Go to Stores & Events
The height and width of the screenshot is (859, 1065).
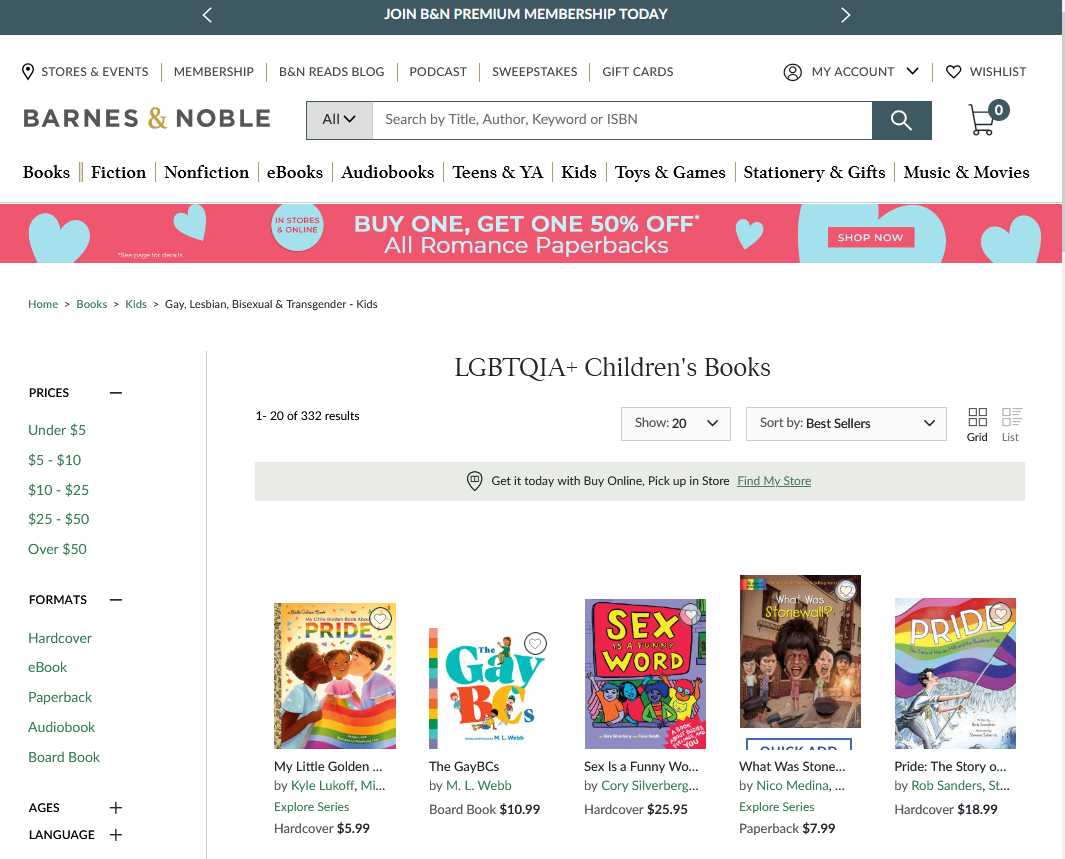click(x=94, y=71)
